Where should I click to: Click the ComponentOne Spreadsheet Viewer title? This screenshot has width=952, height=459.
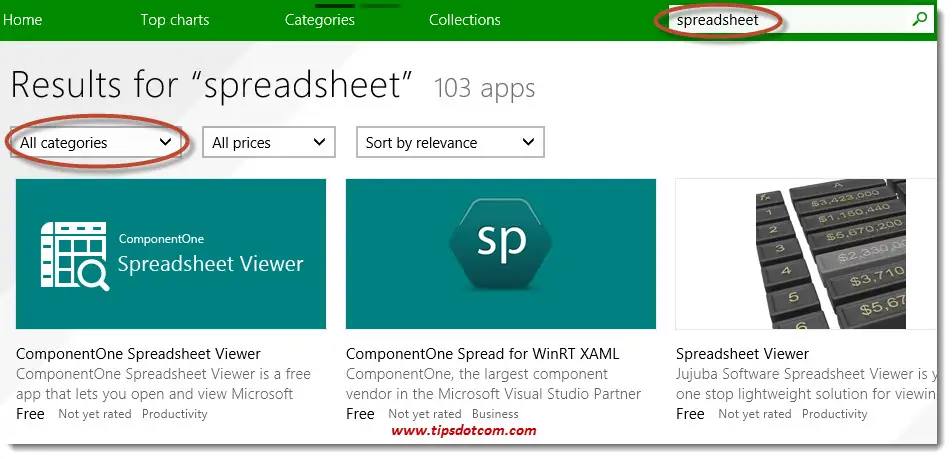138,354
